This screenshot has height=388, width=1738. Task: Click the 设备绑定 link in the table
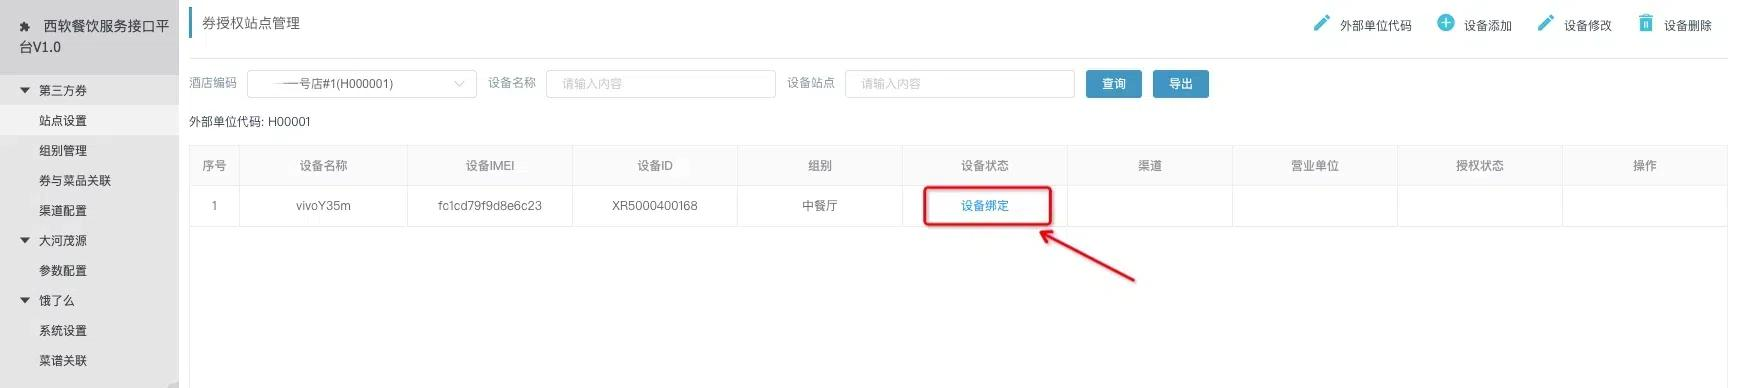[x=985, y=206]
